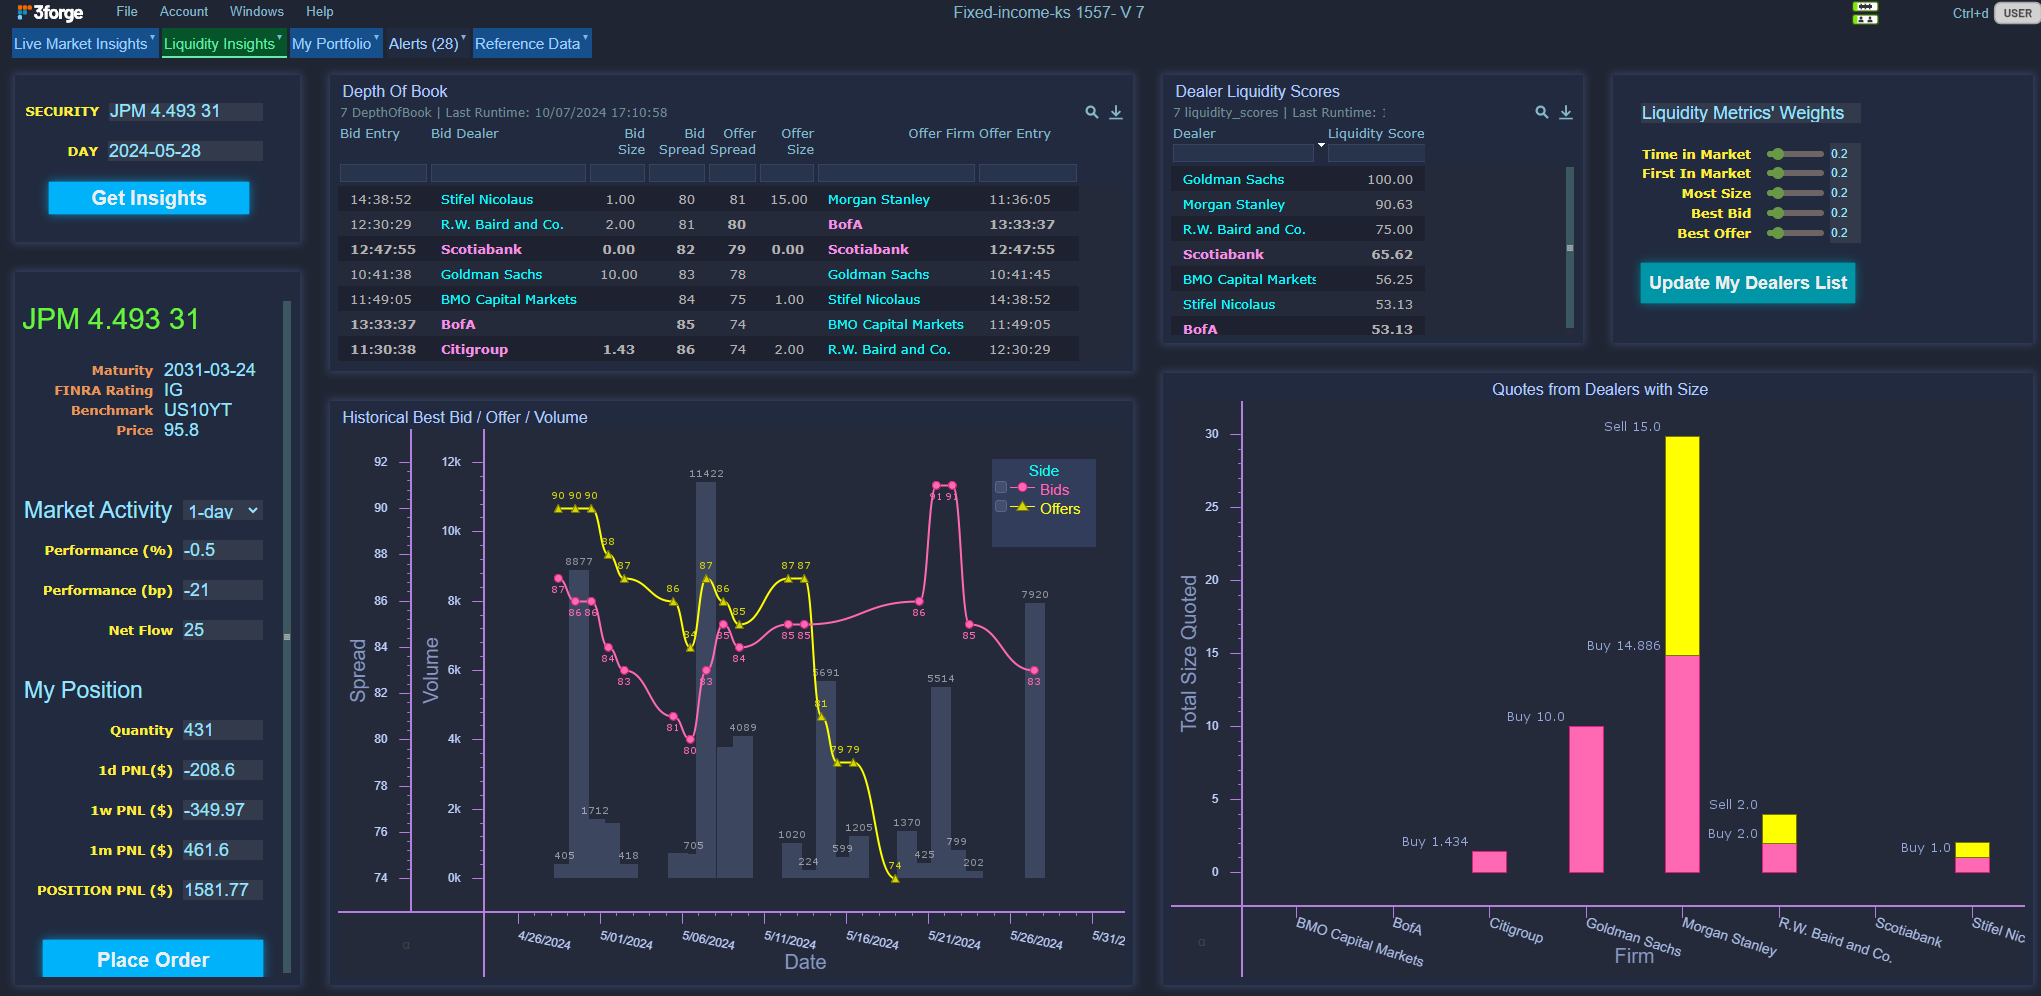Click the left panel vertical scrollbar
Screen dimensions: 2041x996
[287, 636]
